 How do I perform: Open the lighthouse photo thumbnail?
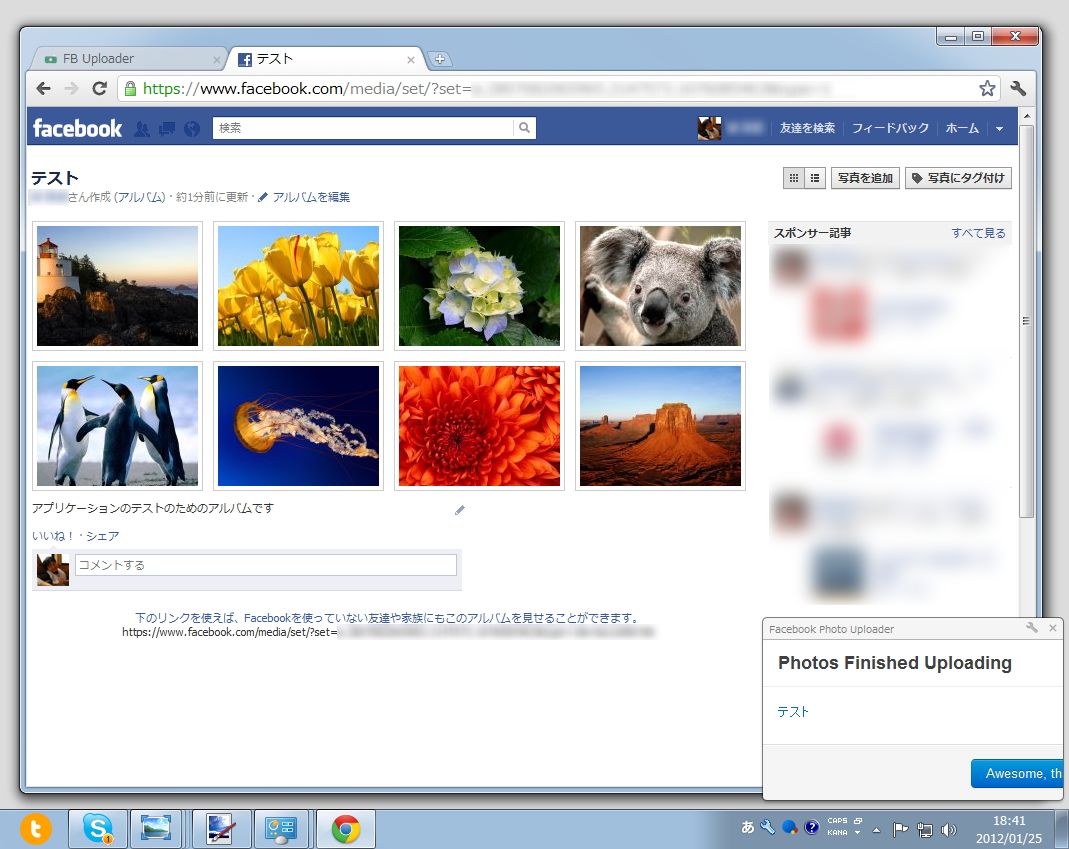117,286
